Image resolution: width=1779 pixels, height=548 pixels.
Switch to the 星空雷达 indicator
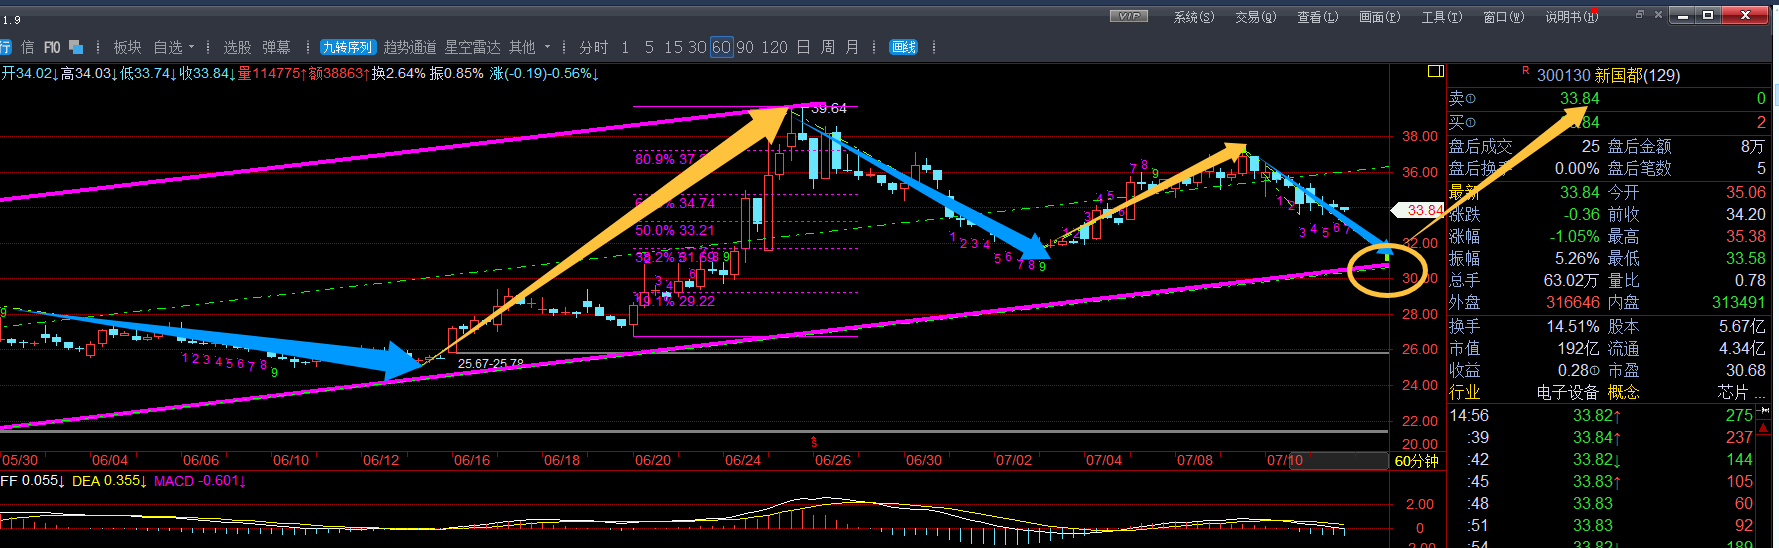(472, 47)
